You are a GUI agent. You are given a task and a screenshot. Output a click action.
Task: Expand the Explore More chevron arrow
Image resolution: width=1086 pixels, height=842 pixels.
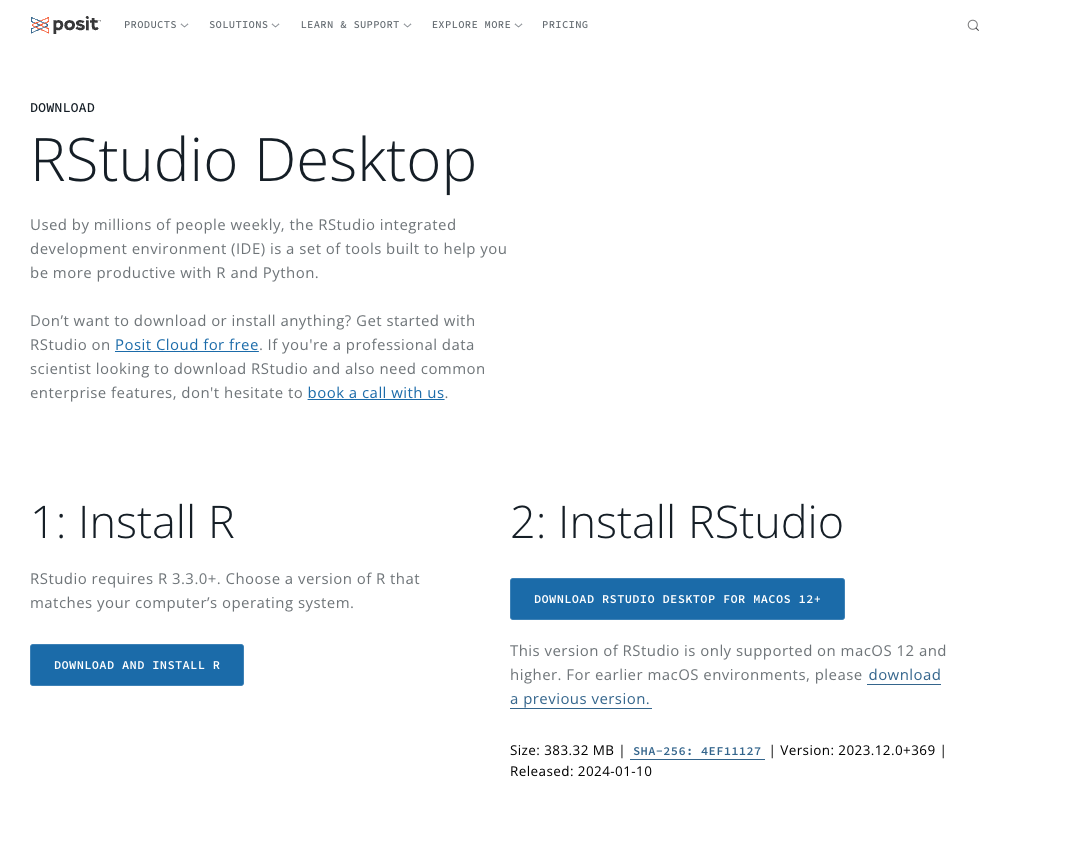[518, 26]
